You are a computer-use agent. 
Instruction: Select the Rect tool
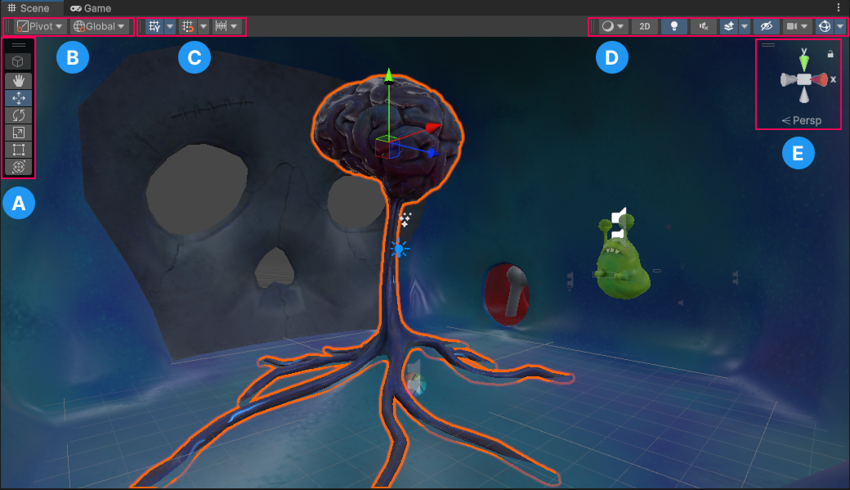pos(20,150)
